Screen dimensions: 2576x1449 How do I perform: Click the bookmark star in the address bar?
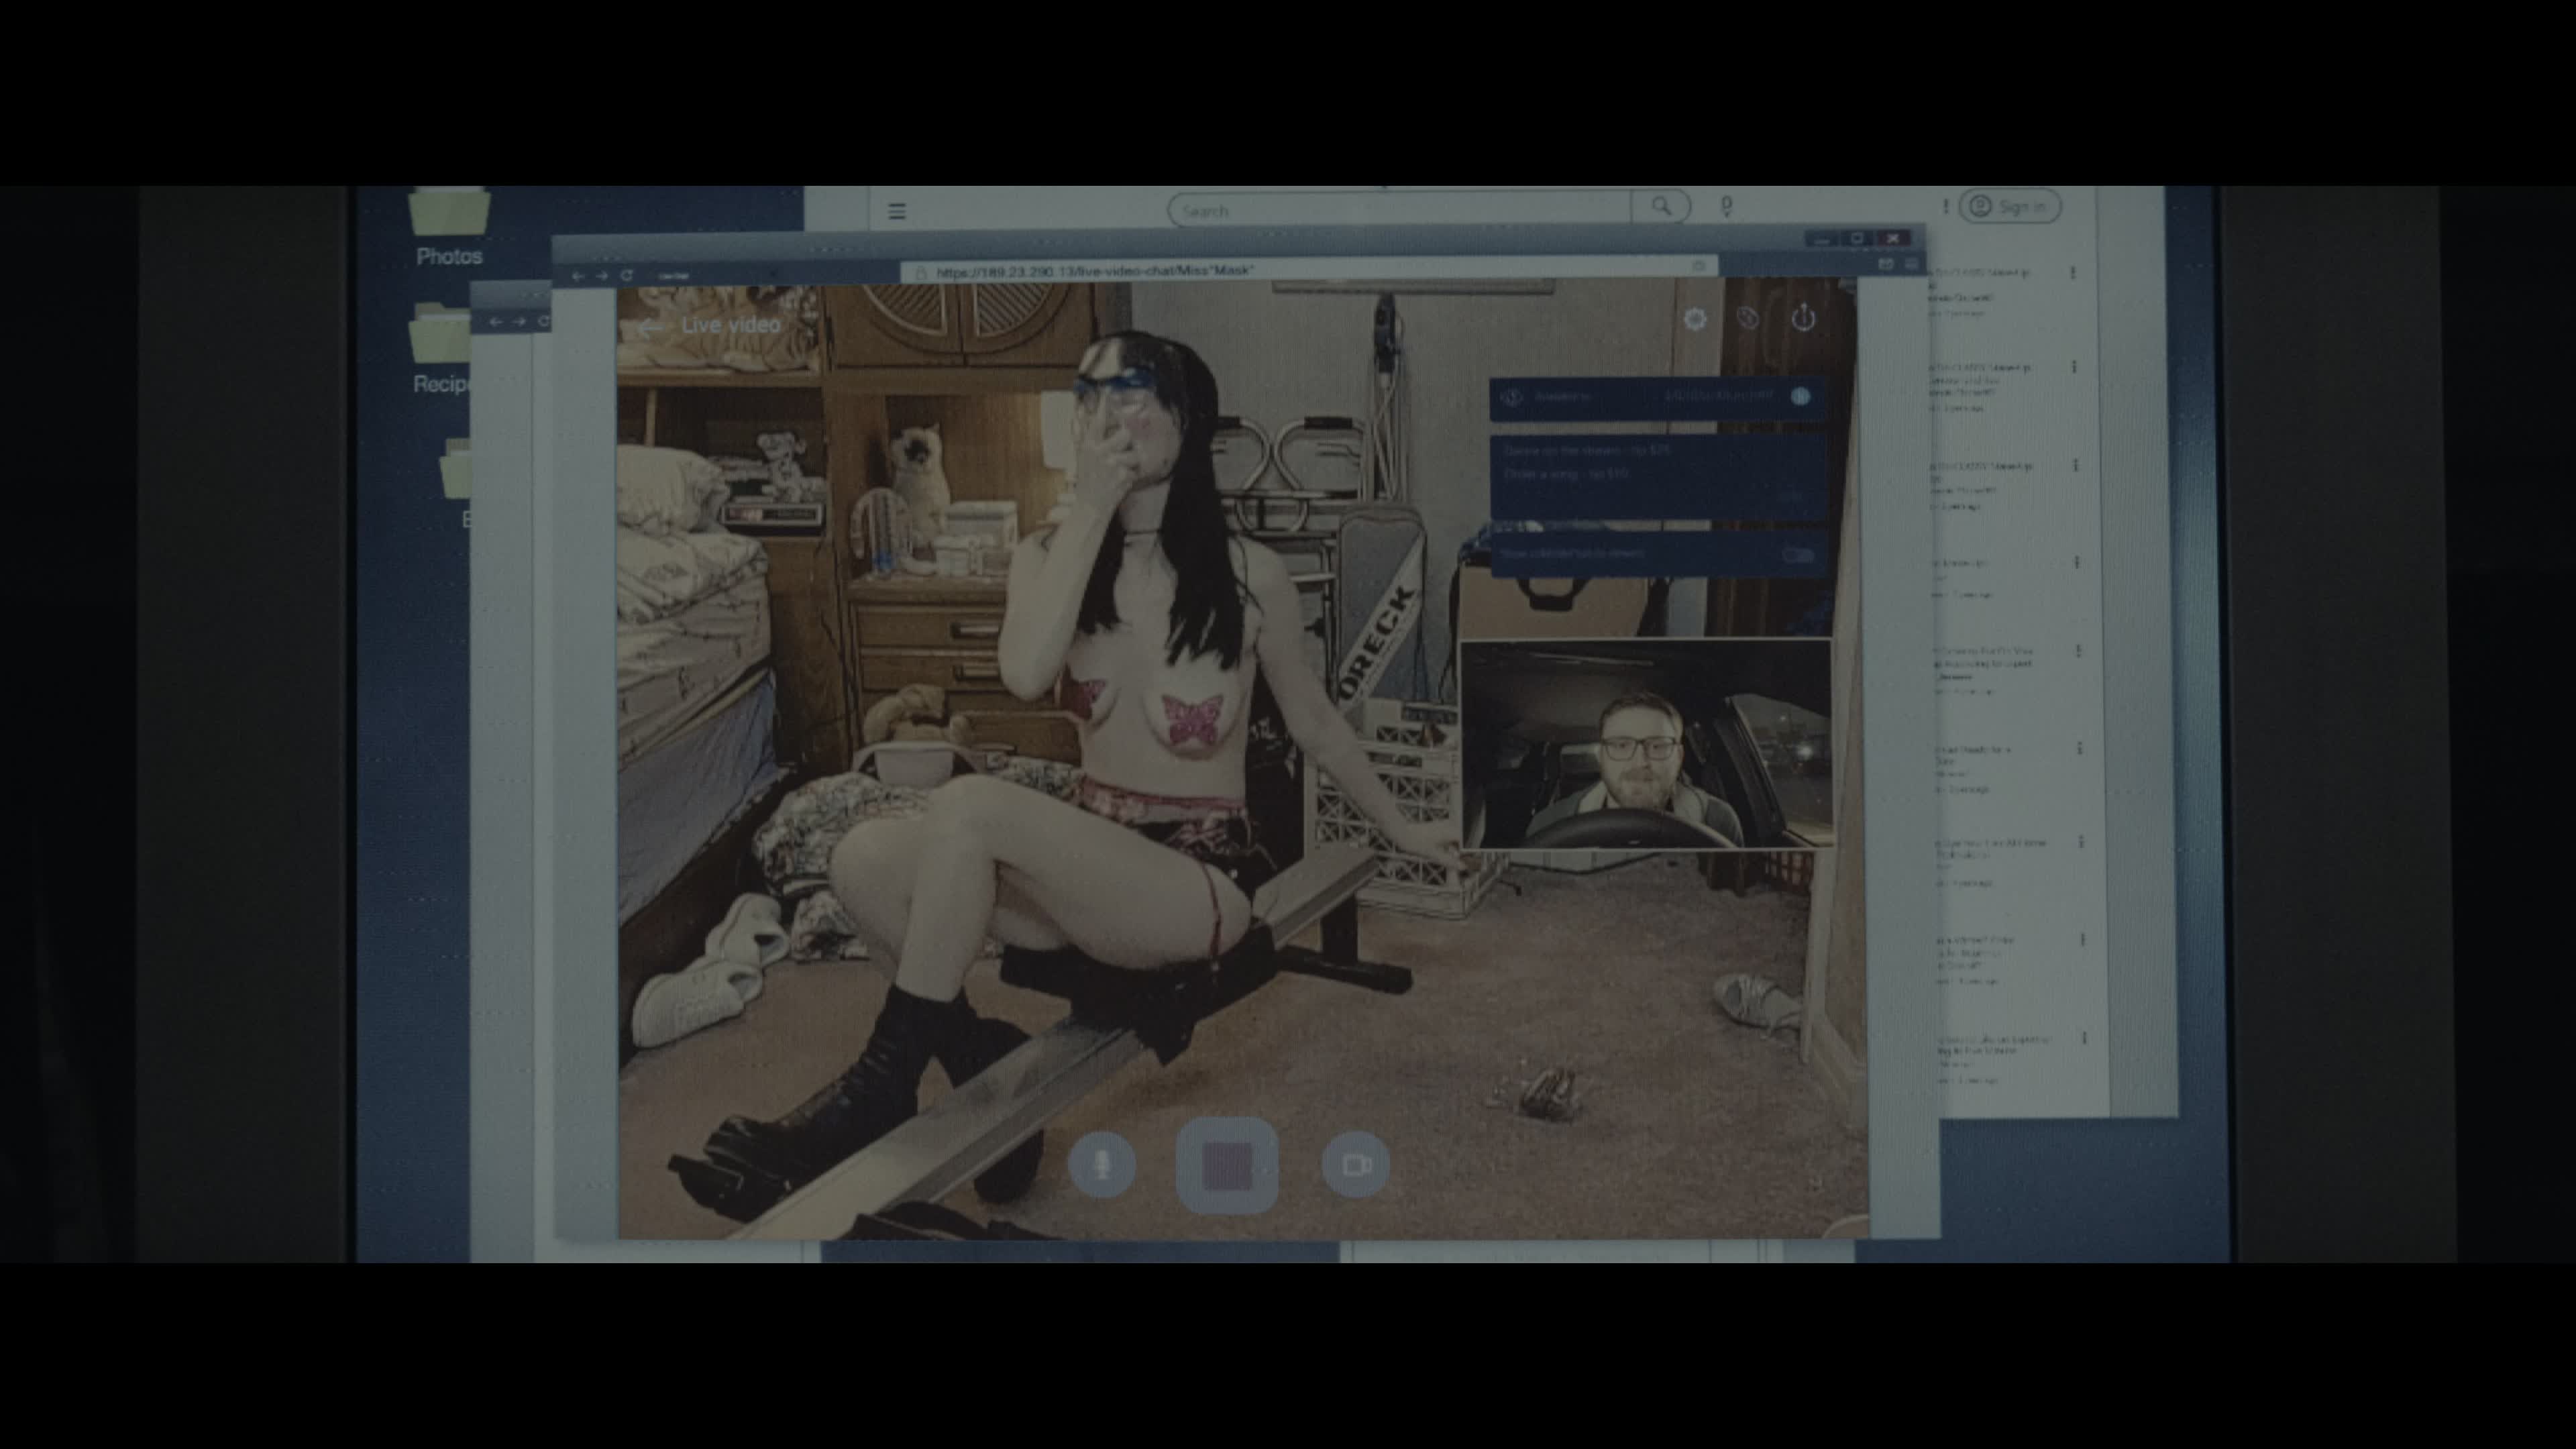pyautogui.click(x=1698, y=266)
